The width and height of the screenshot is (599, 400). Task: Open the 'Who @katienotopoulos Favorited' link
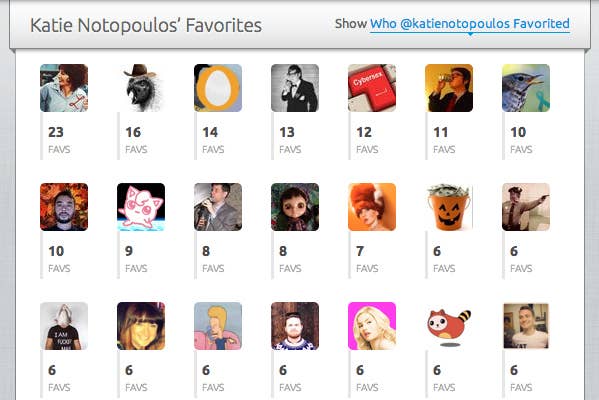(x=469, y=24)
